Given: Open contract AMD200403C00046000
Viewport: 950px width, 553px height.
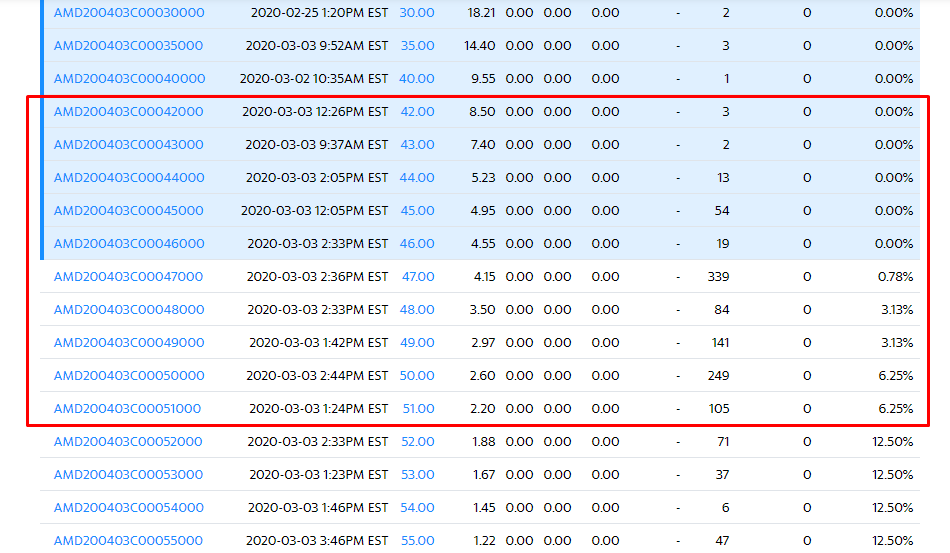Looking at the screenshot, I should click(129, 243).
